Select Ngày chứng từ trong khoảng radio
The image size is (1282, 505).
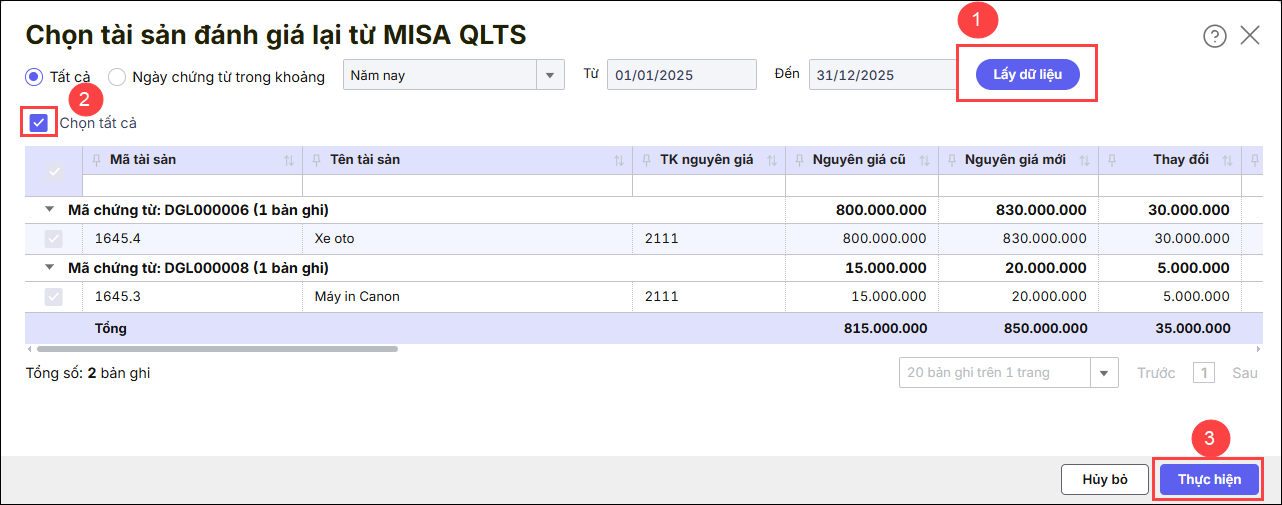(117, 76)
